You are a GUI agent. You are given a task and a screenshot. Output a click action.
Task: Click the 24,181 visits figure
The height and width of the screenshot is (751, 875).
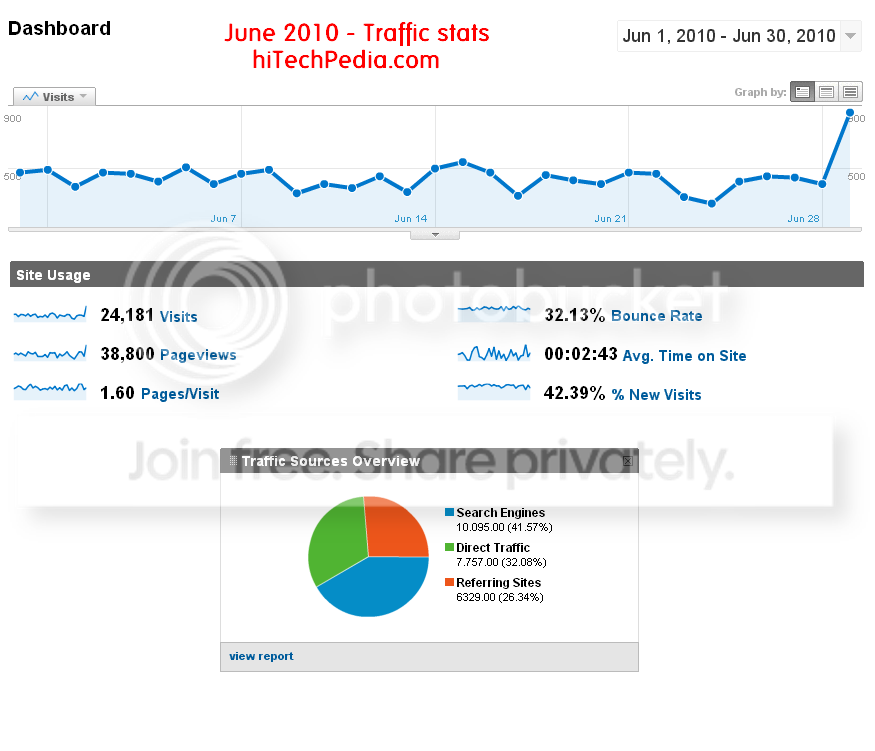(x=127, y=315)
